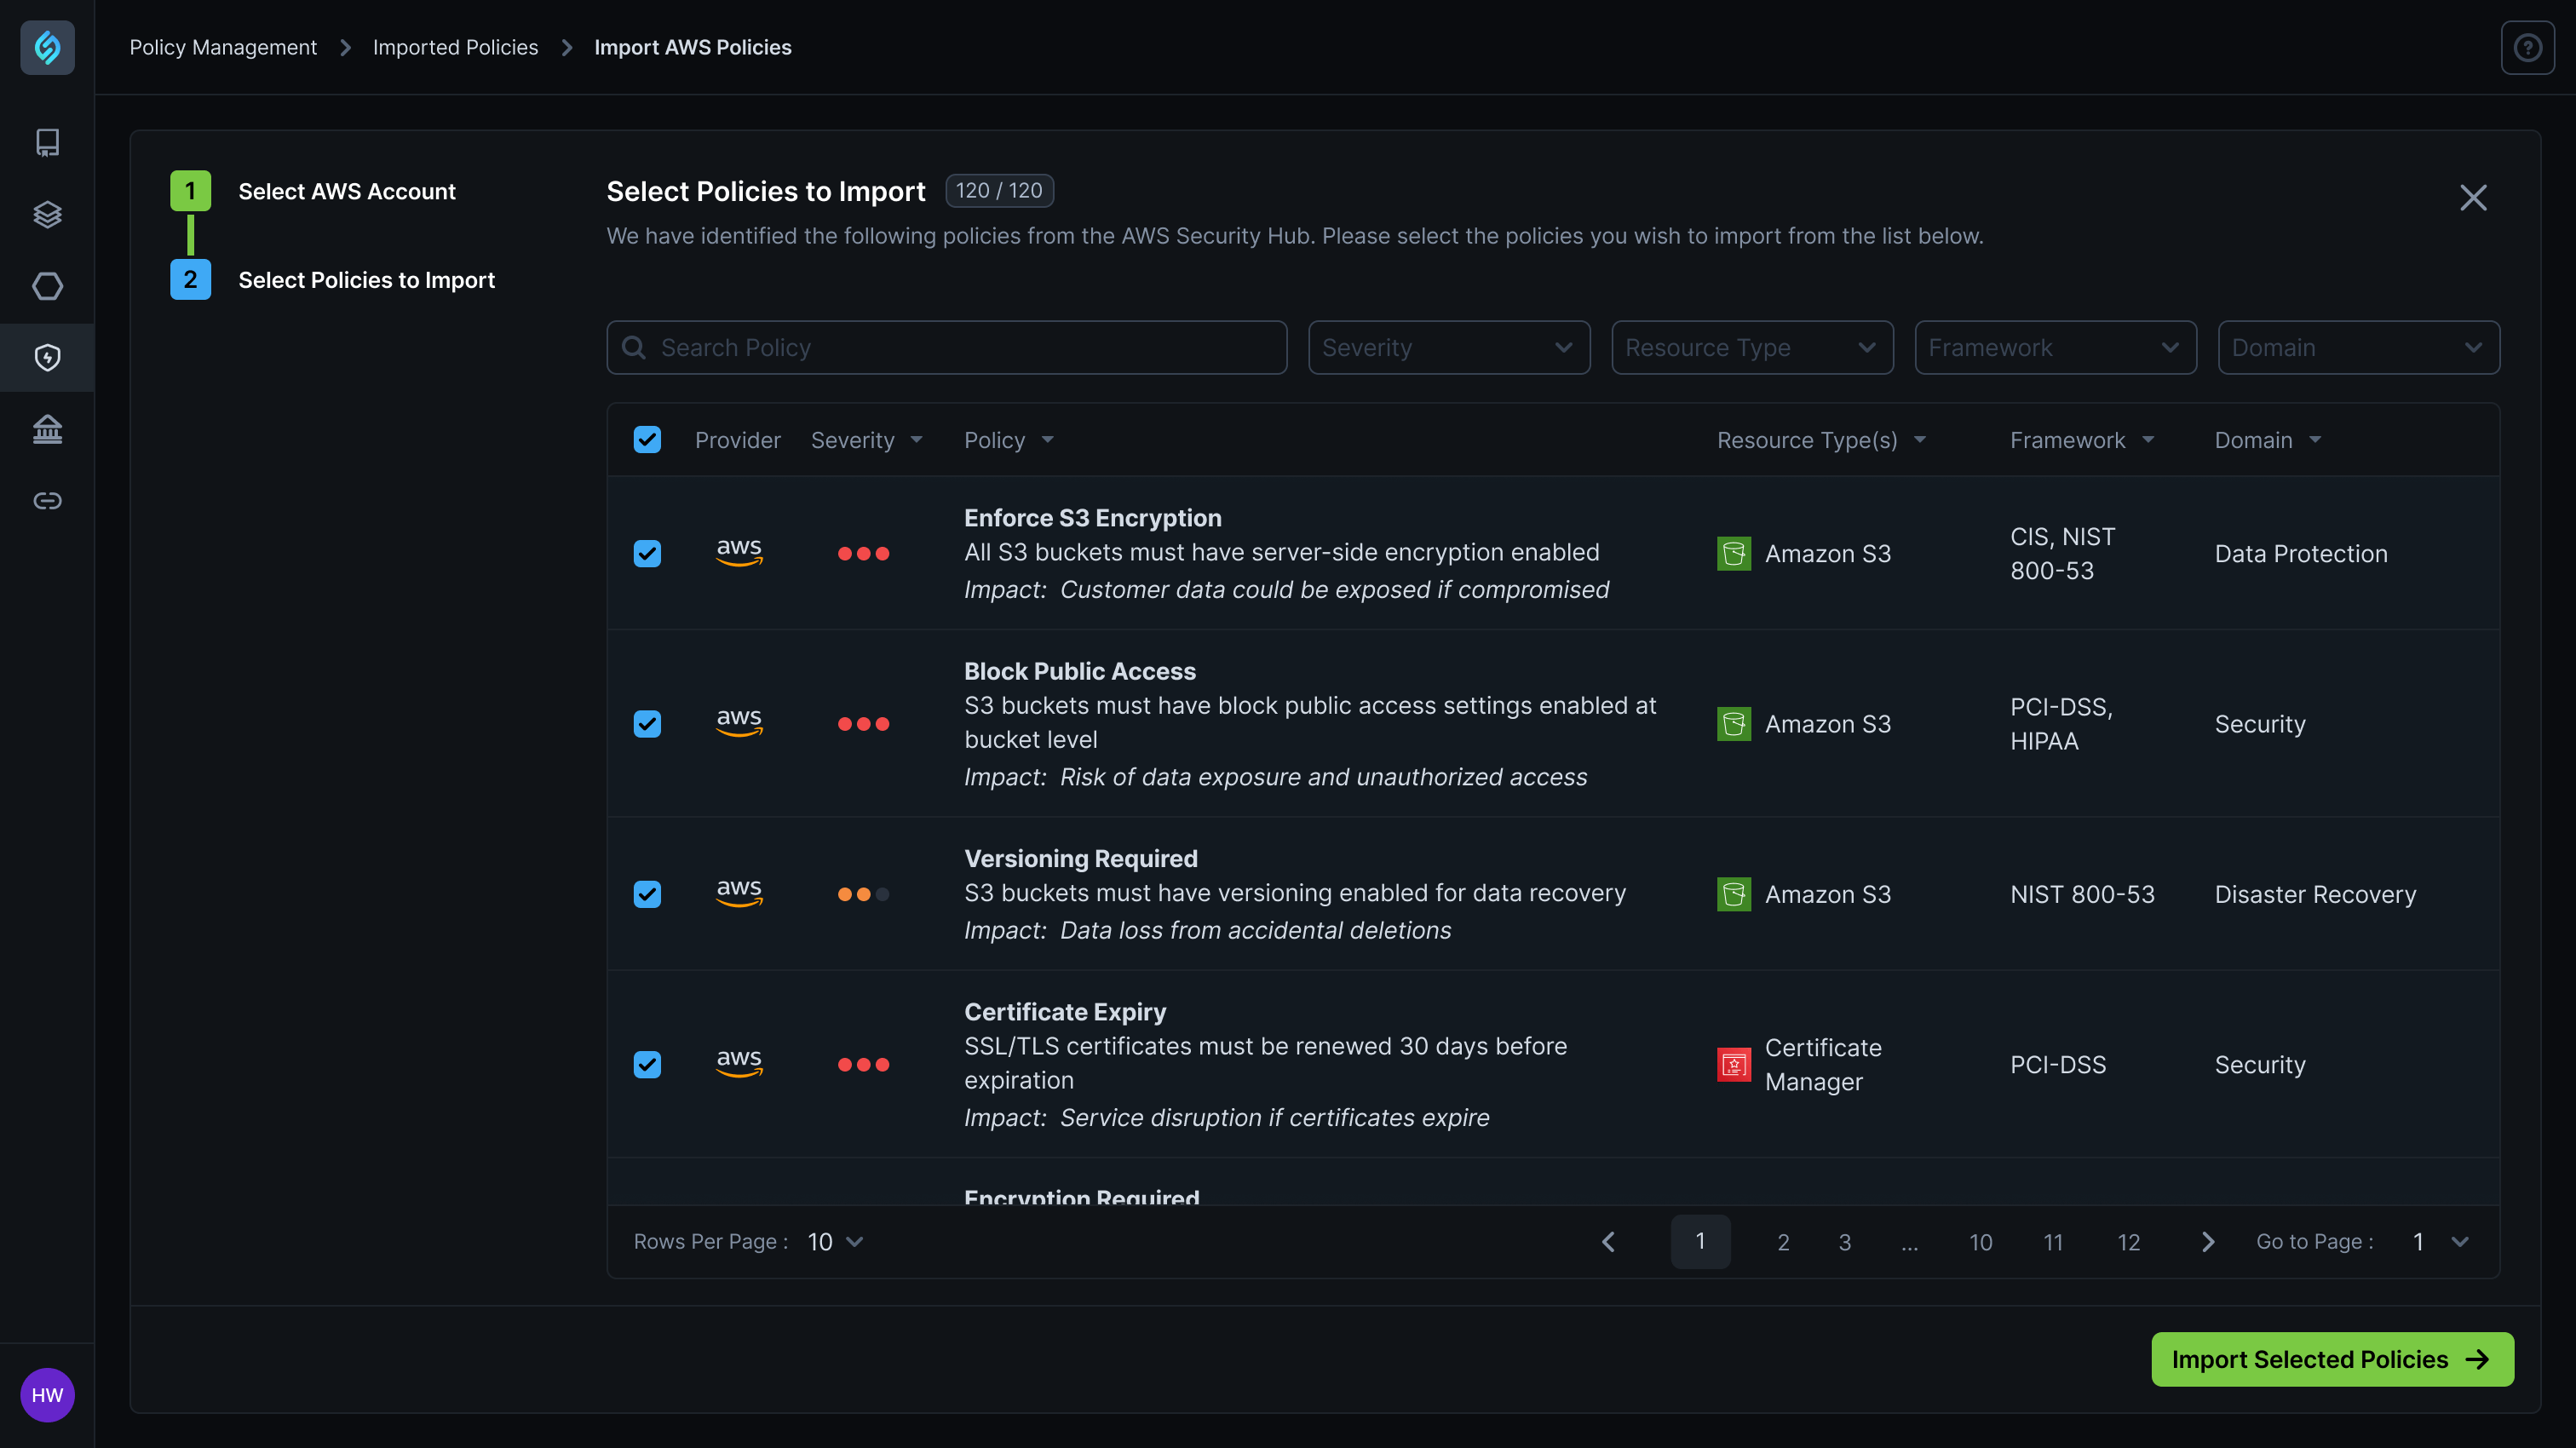Click the Versioning Required policy title
Image resolution: width=2576 pixels, height=1448 pixels.
tap(1080, 858)
